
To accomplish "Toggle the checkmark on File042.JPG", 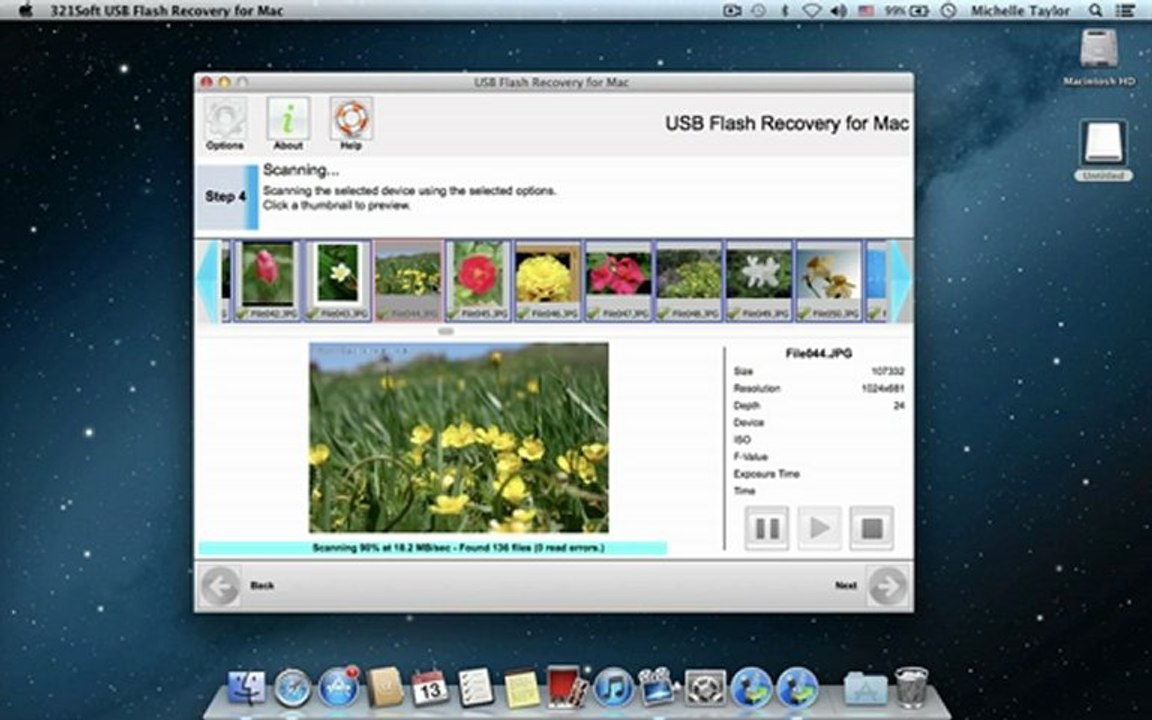I will point(240,314).
